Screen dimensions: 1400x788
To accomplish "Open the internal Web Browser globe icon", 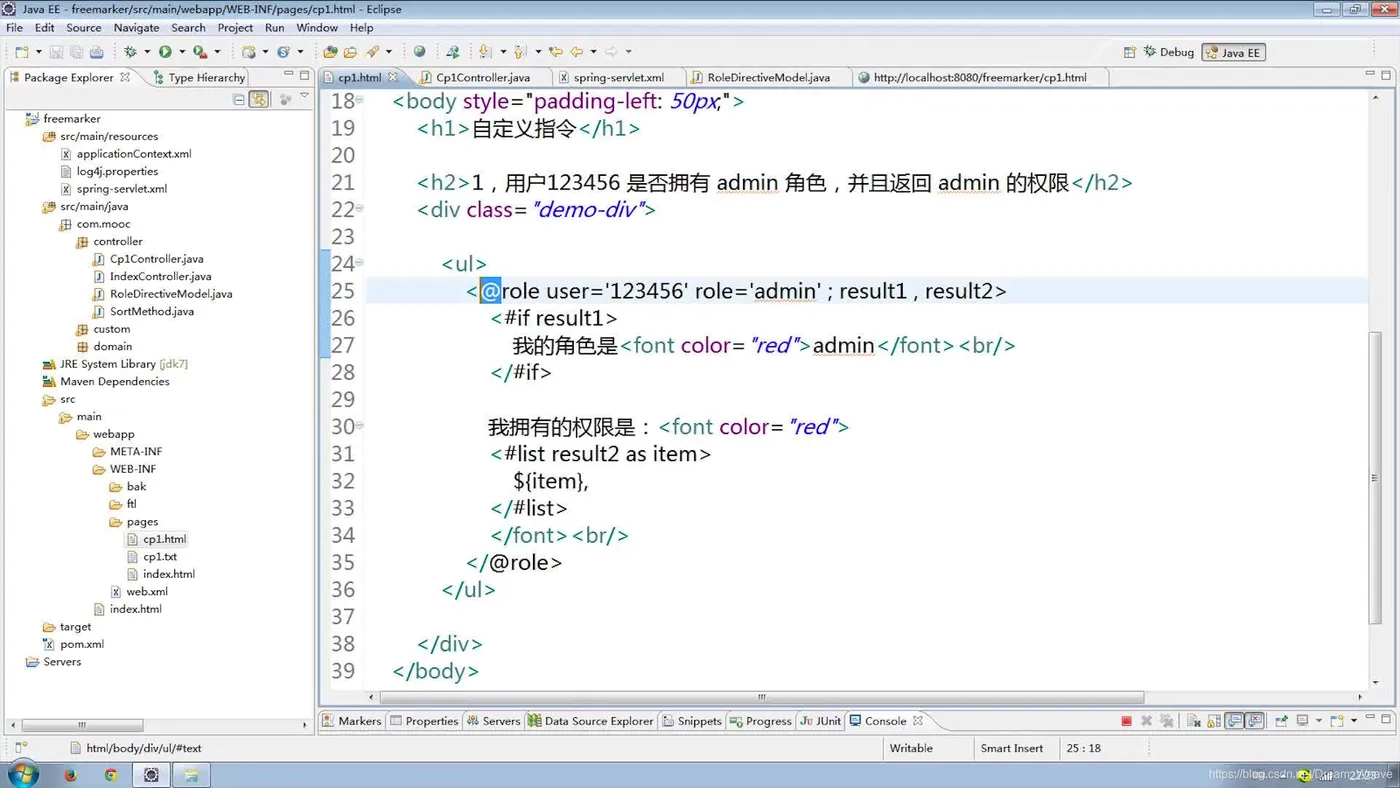I will click(x=419, y=52).
